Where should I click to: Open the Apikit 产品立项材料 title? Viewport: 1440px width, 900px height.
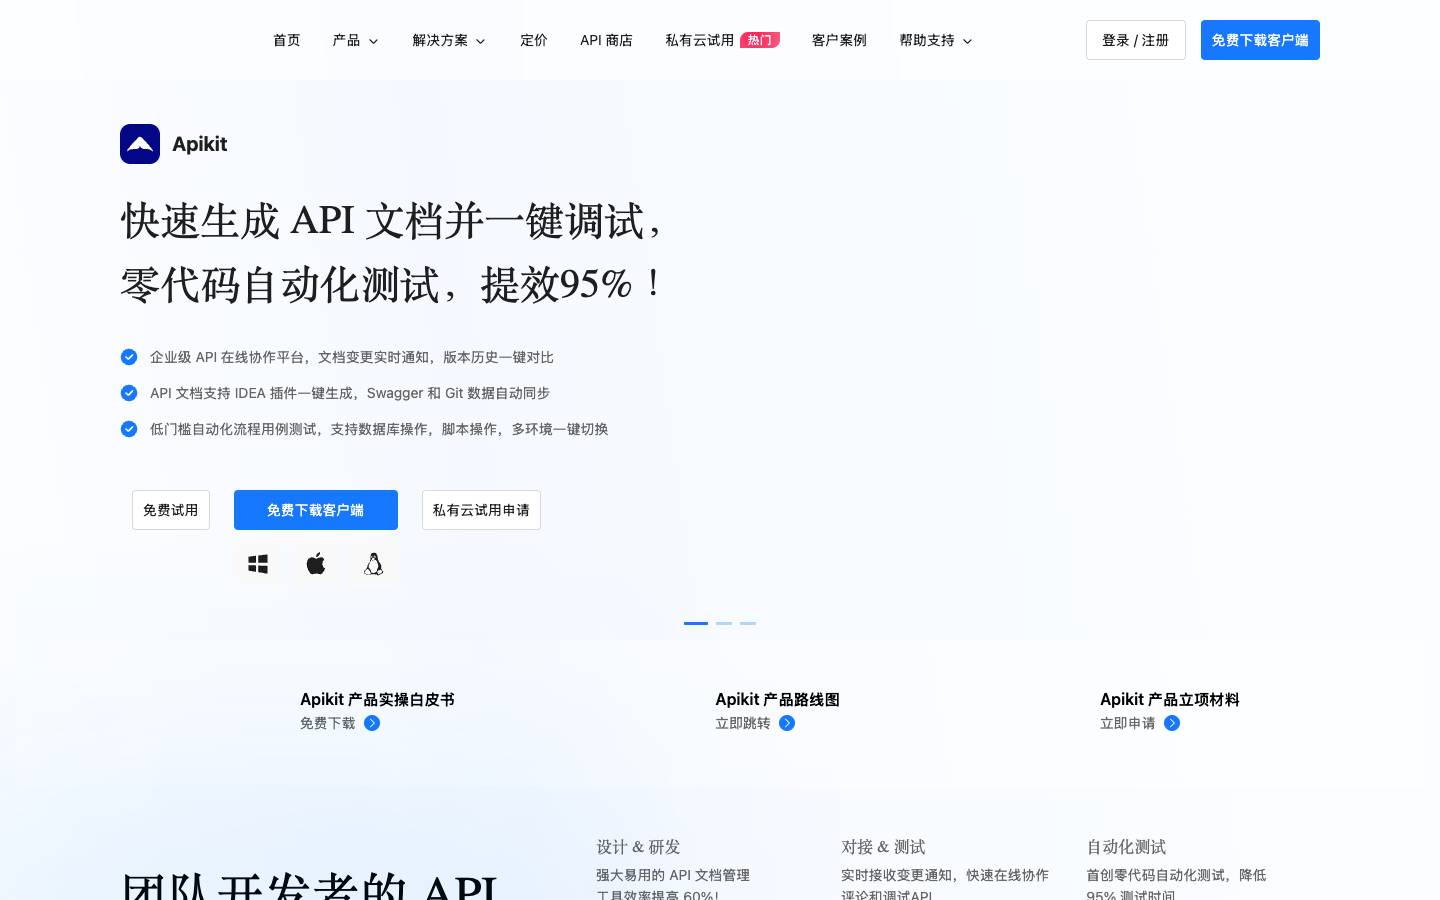pyautogui.click(x=1169, y=699)
